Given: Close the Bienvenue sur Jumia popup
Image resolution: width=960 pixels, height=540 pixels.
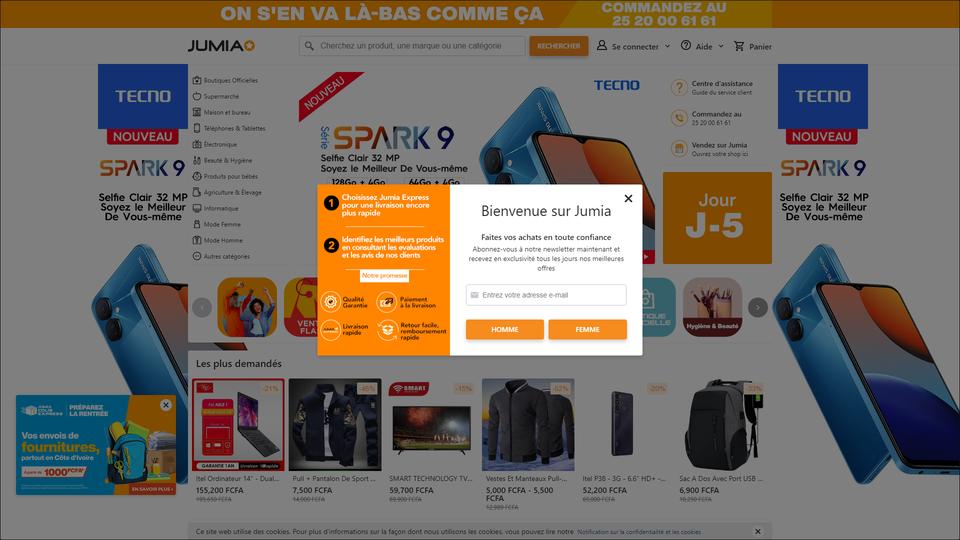Looking at the screenshot, I should 628,198.
